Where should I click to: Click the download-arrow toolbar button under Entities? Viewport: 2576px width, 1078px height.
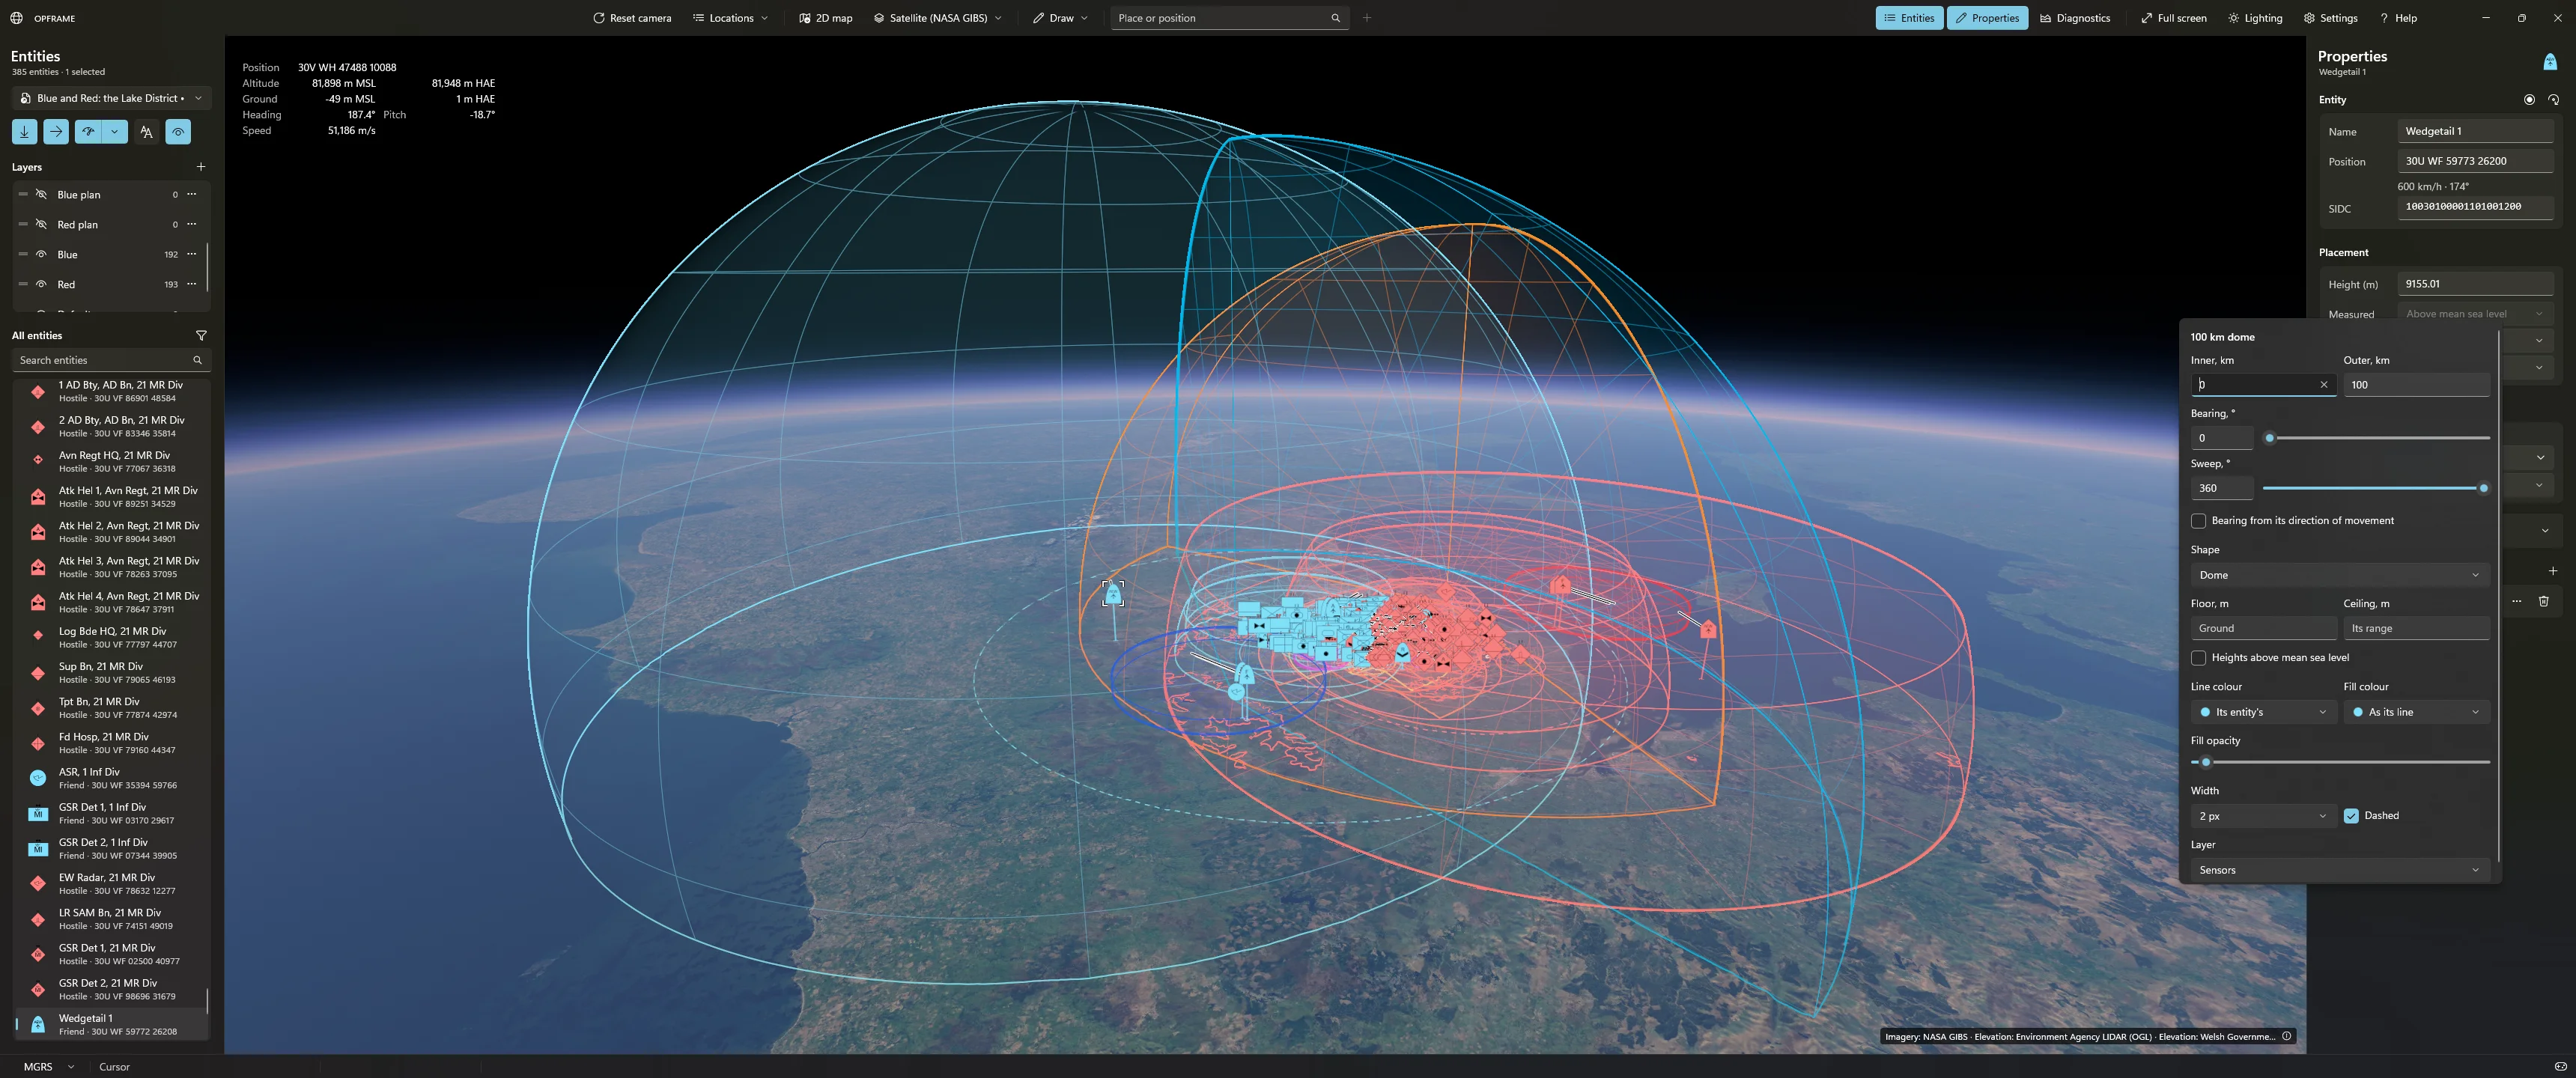[x=25, y=132]
